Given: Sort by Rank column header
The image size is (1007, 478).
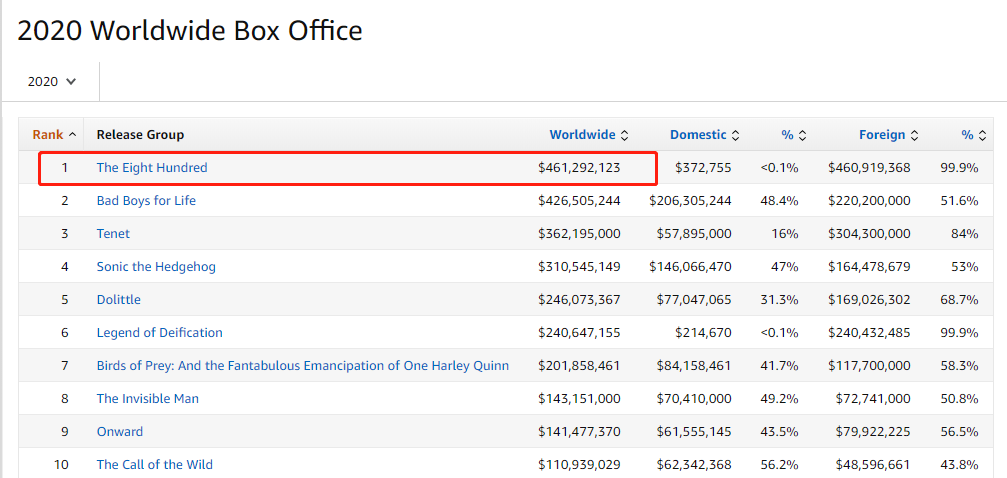Looking at the screenshot, I should pos(55,135).
